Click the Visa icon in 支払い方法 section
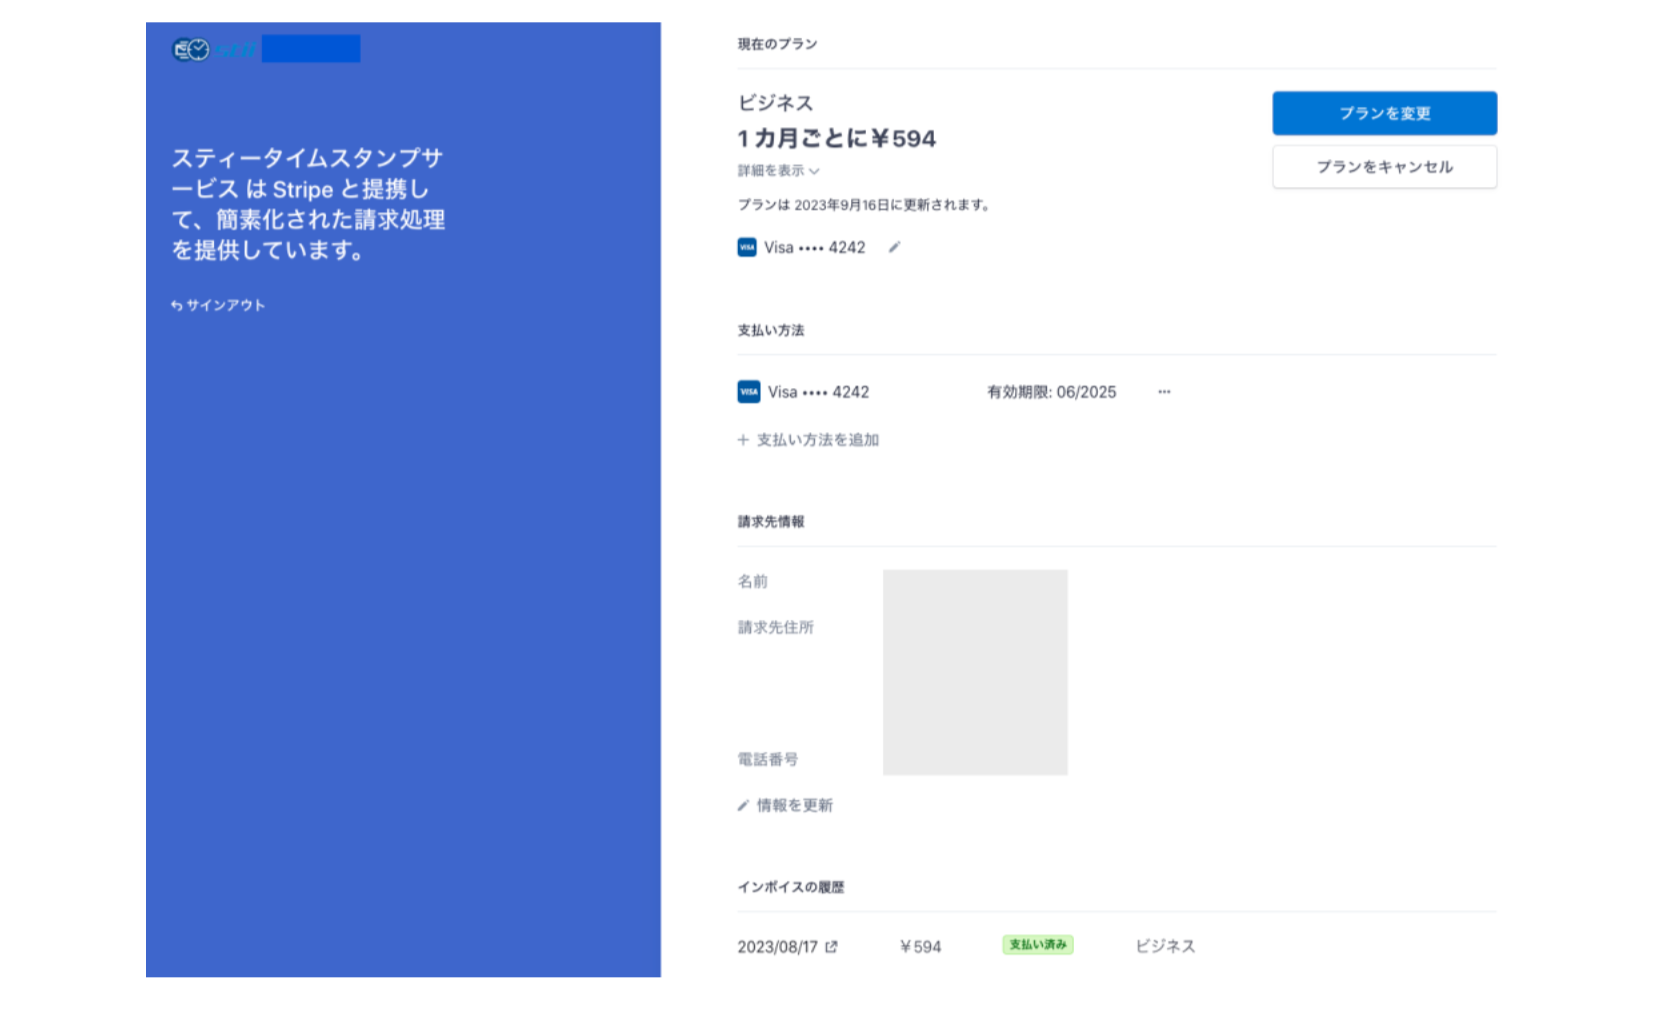The image size is (1658, 1033). point(749,392)
